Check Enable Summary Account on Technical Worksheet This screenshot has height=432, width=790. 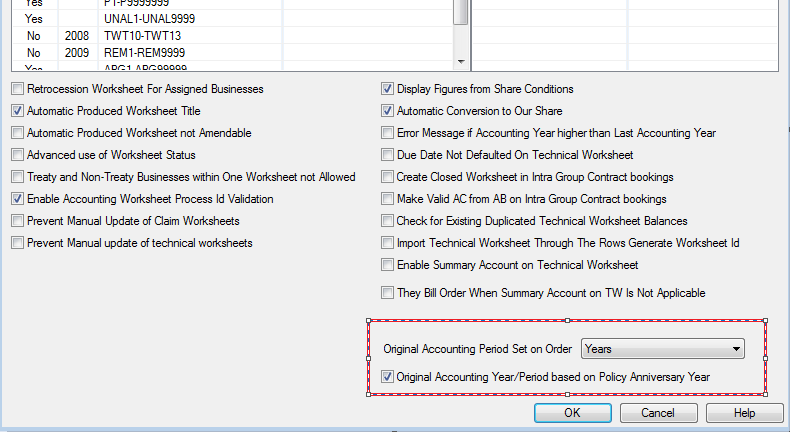[388, 265]
